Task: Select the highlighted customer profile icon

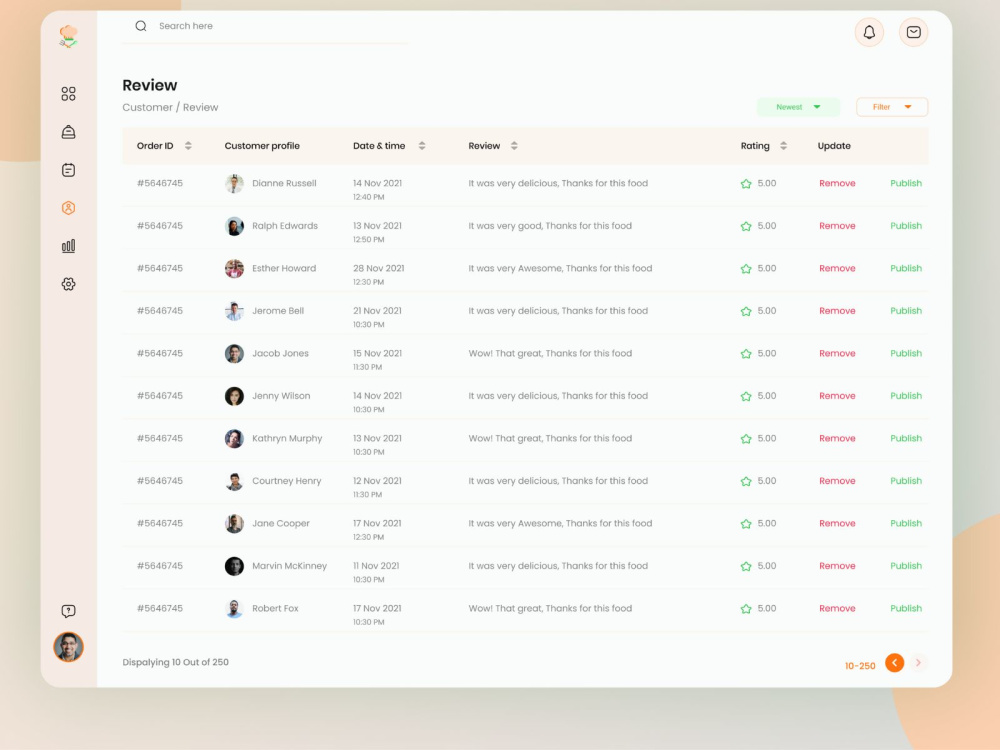Action: point(68,208)
